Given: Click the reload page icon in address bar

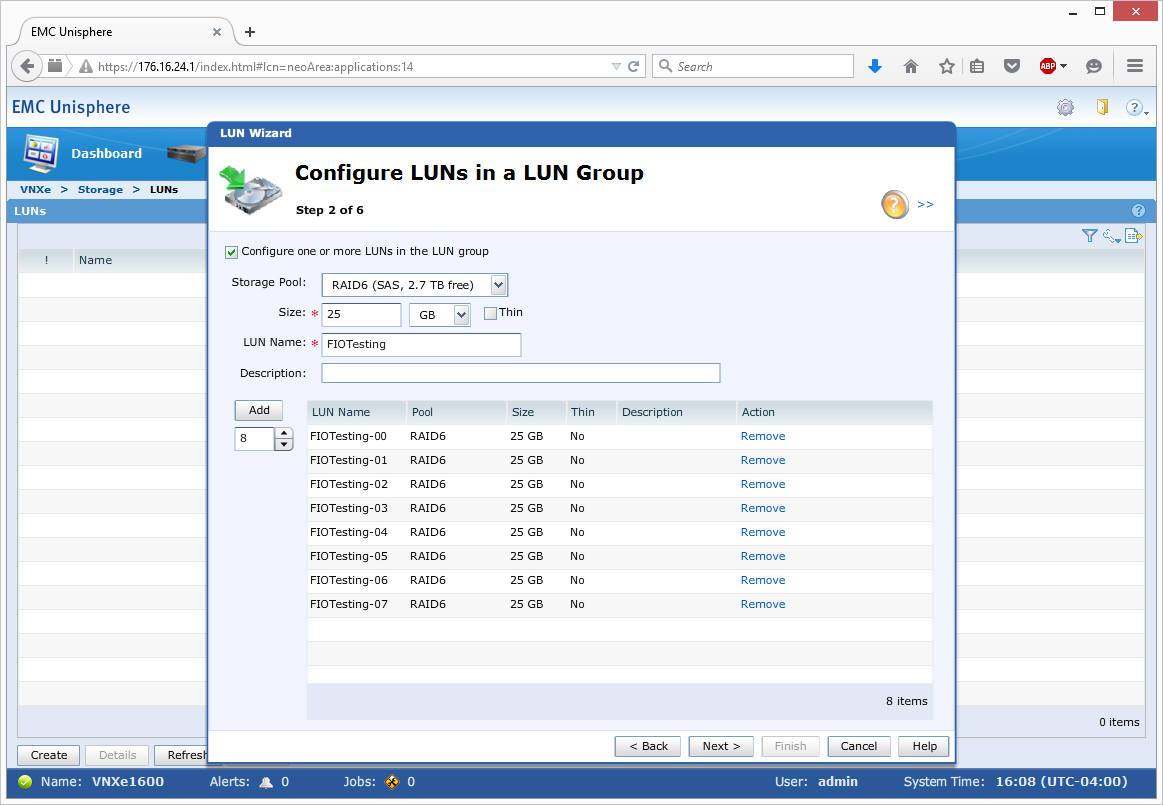Looking at the screenshot, I should [x=633, y=66].
